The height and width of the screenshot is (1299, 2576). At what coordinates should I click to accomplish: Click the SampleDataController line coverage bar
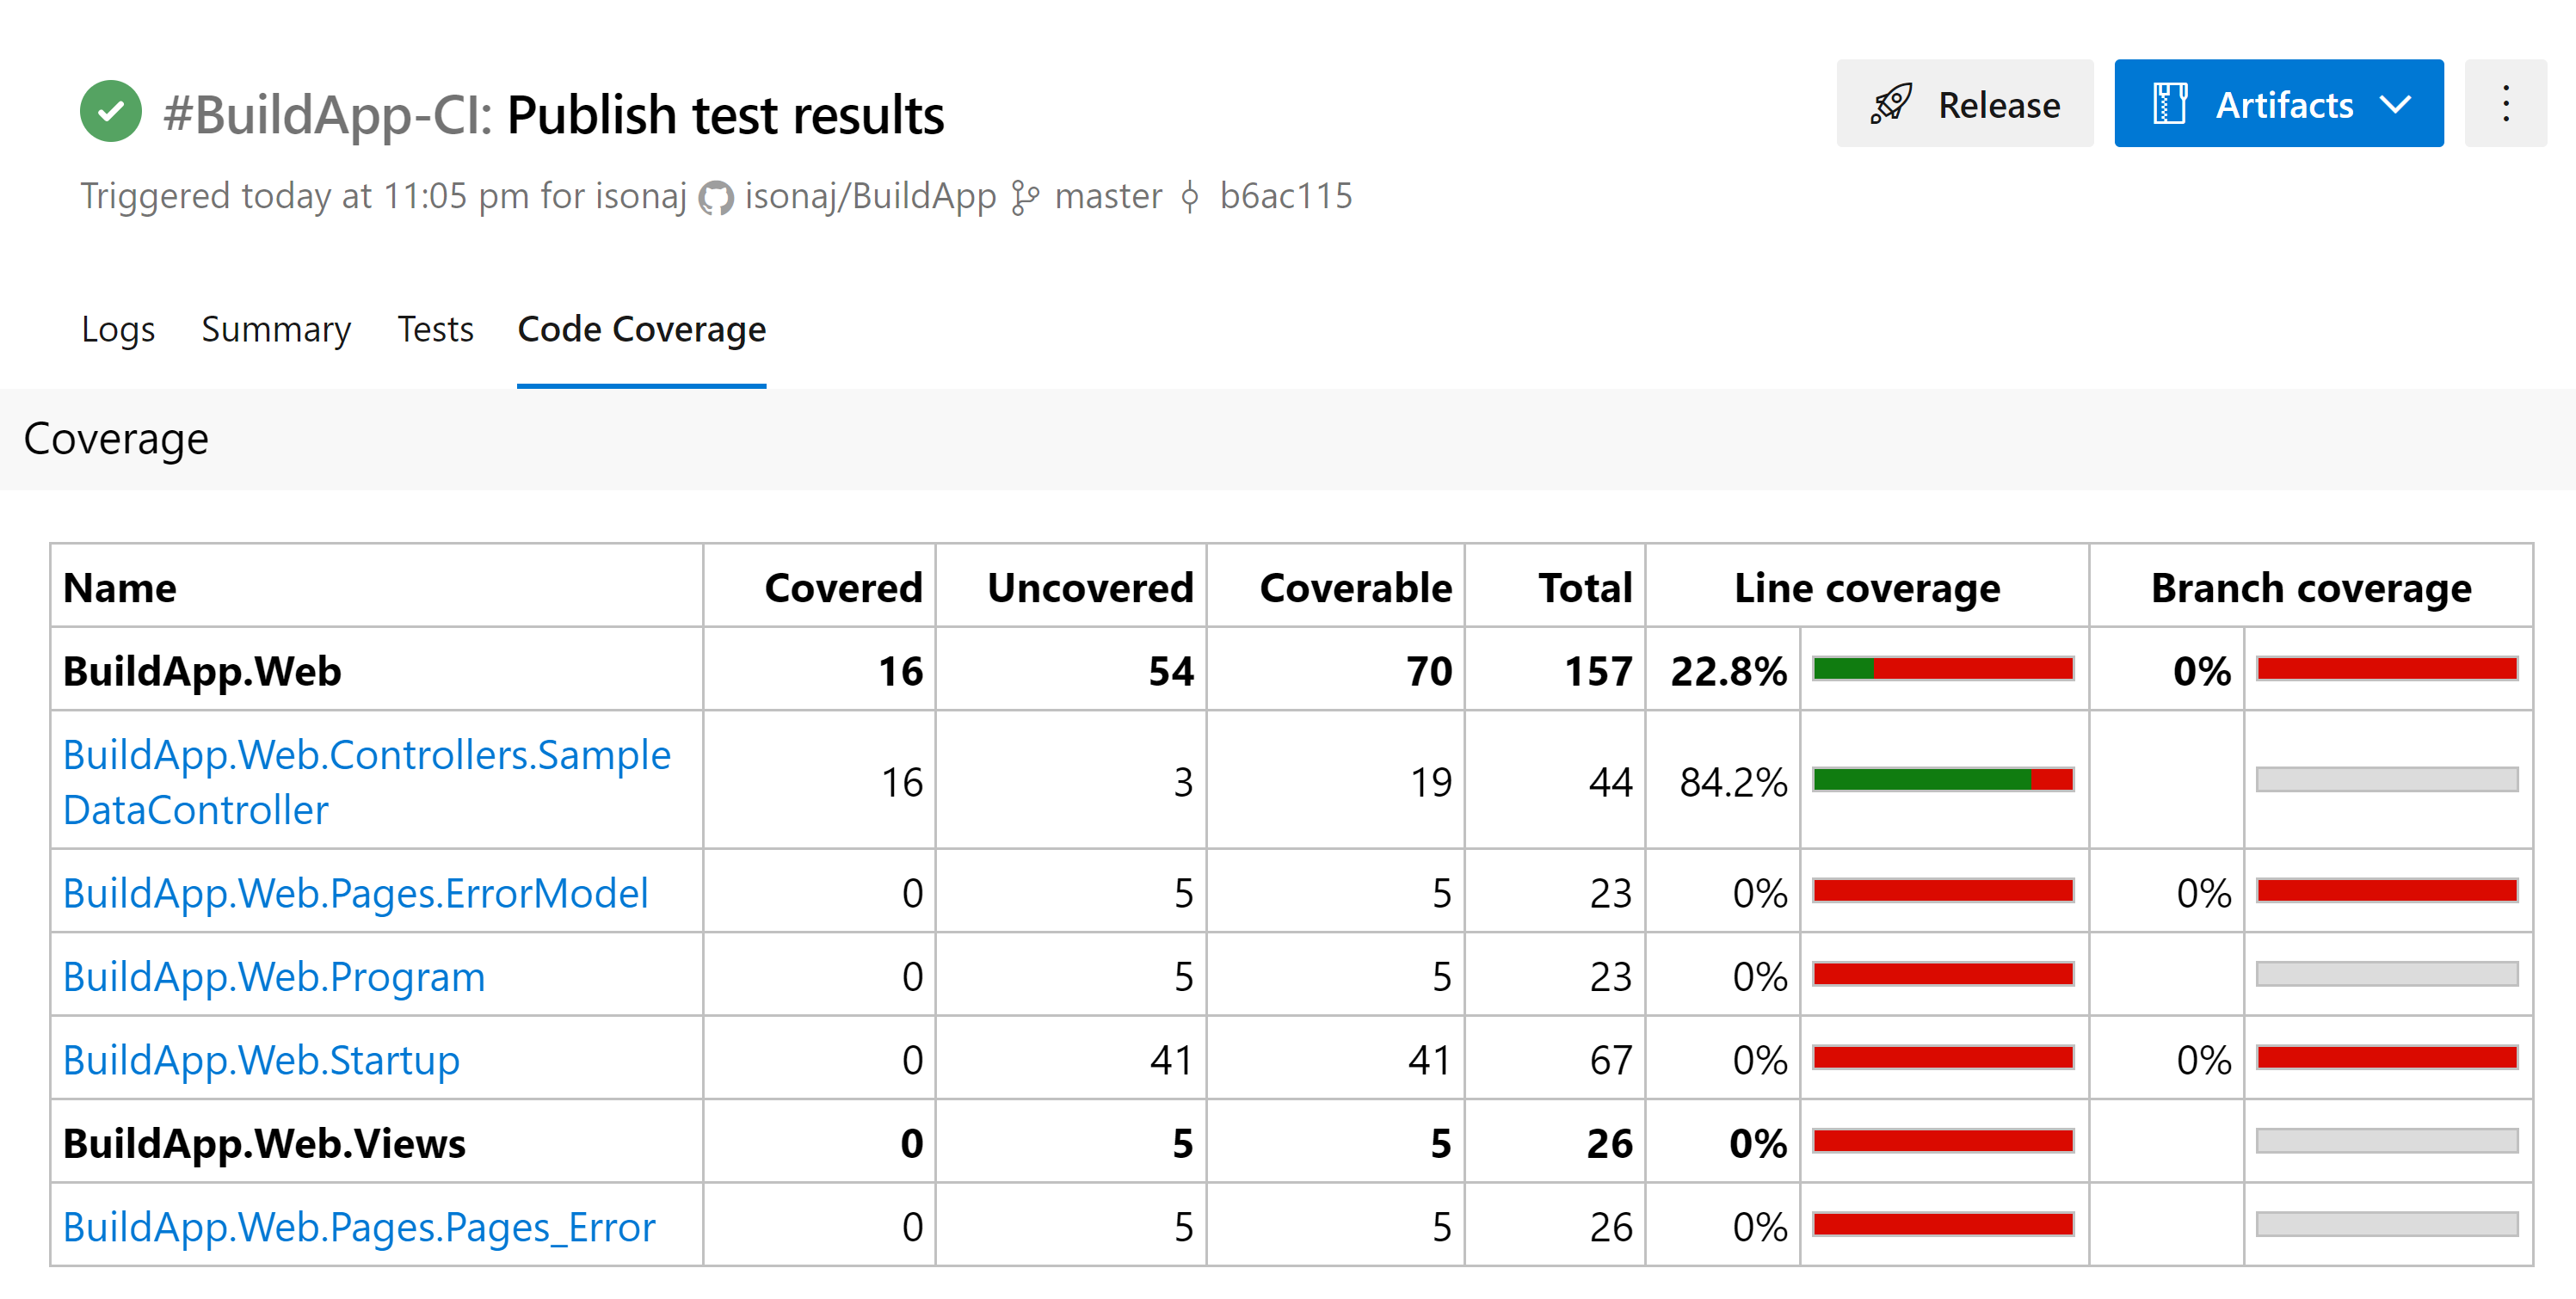coord(1943,780)
